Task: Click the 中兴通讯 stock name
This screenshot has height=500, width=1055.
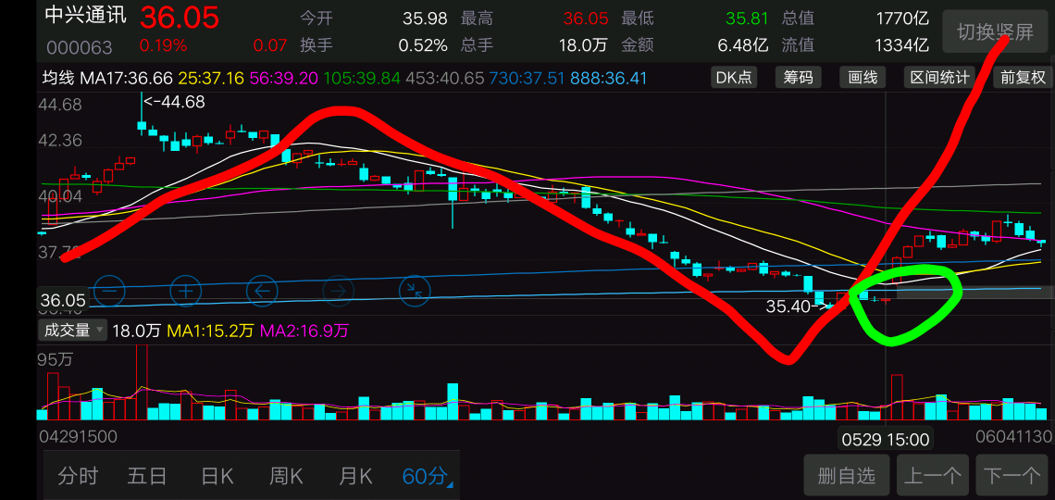Action: 87,17
